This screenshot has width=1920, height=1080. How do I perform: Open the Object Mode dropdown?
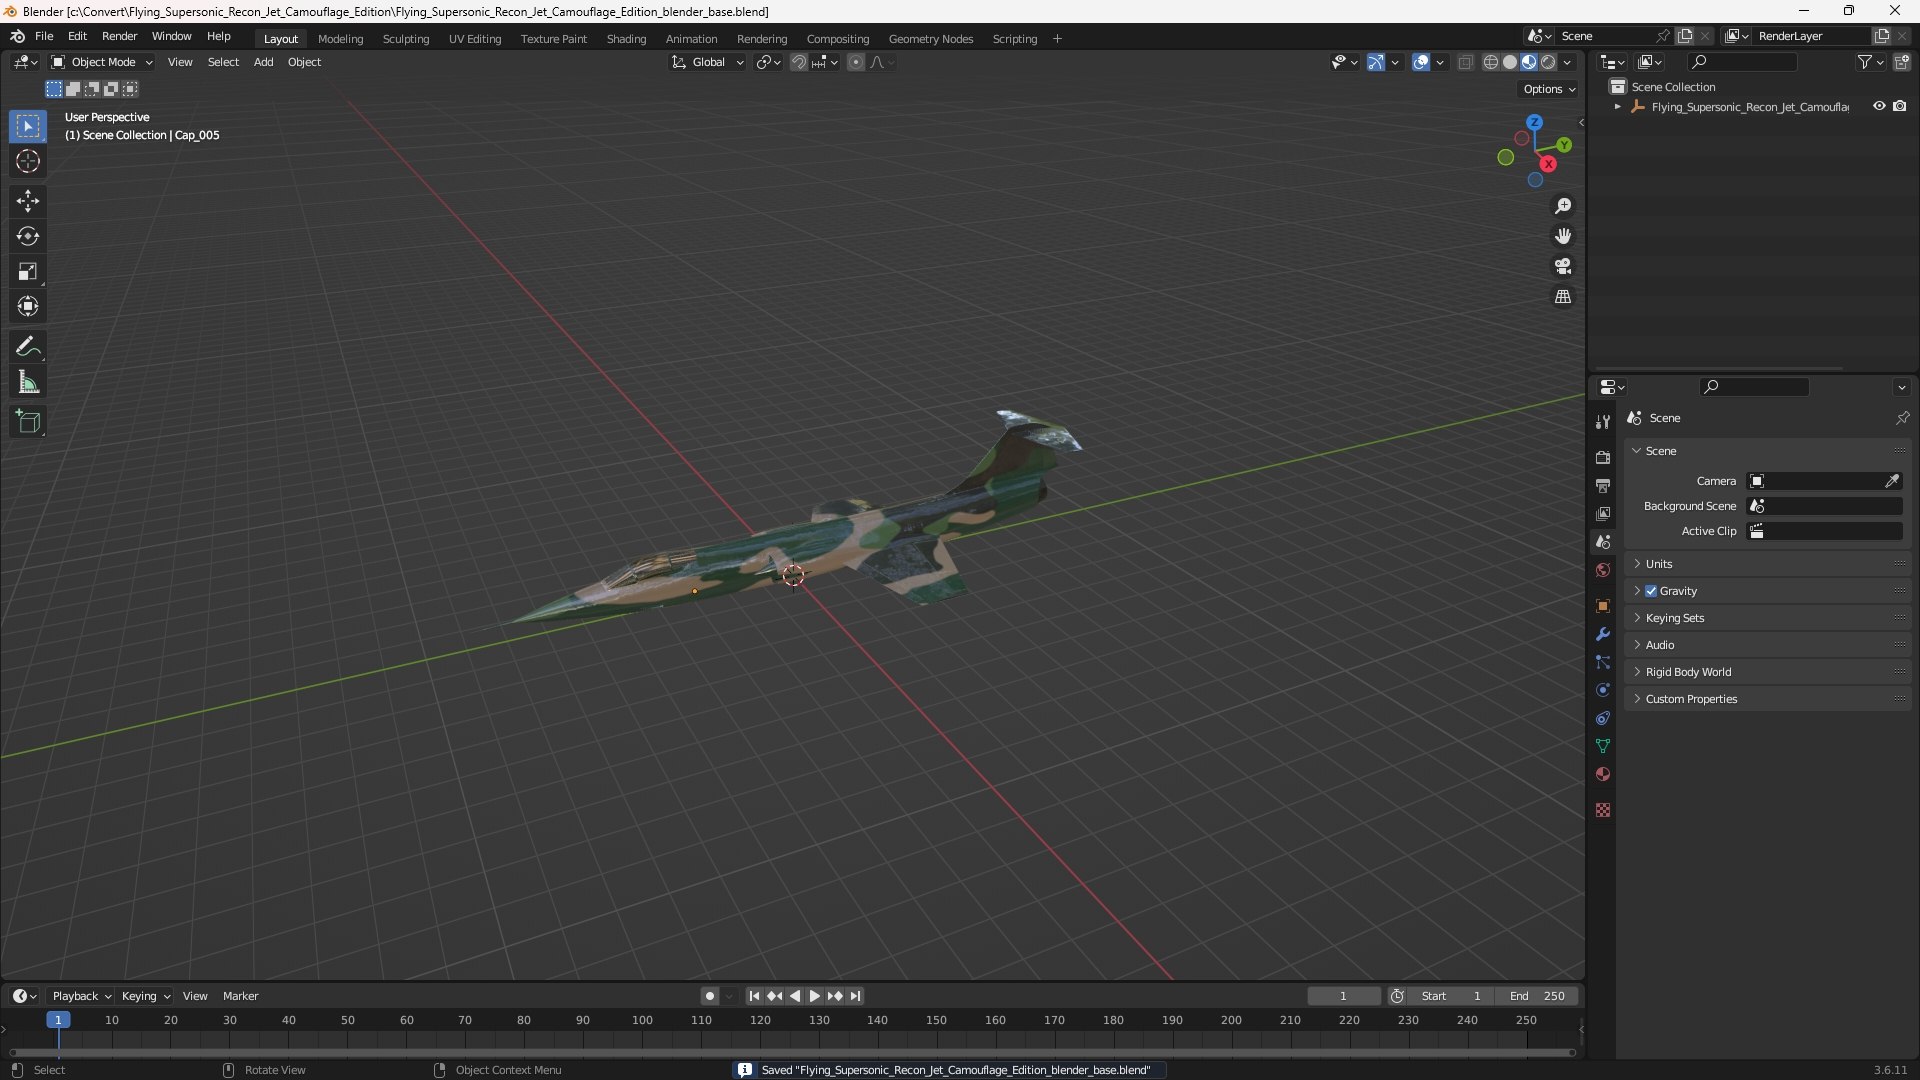pos(102,62)
